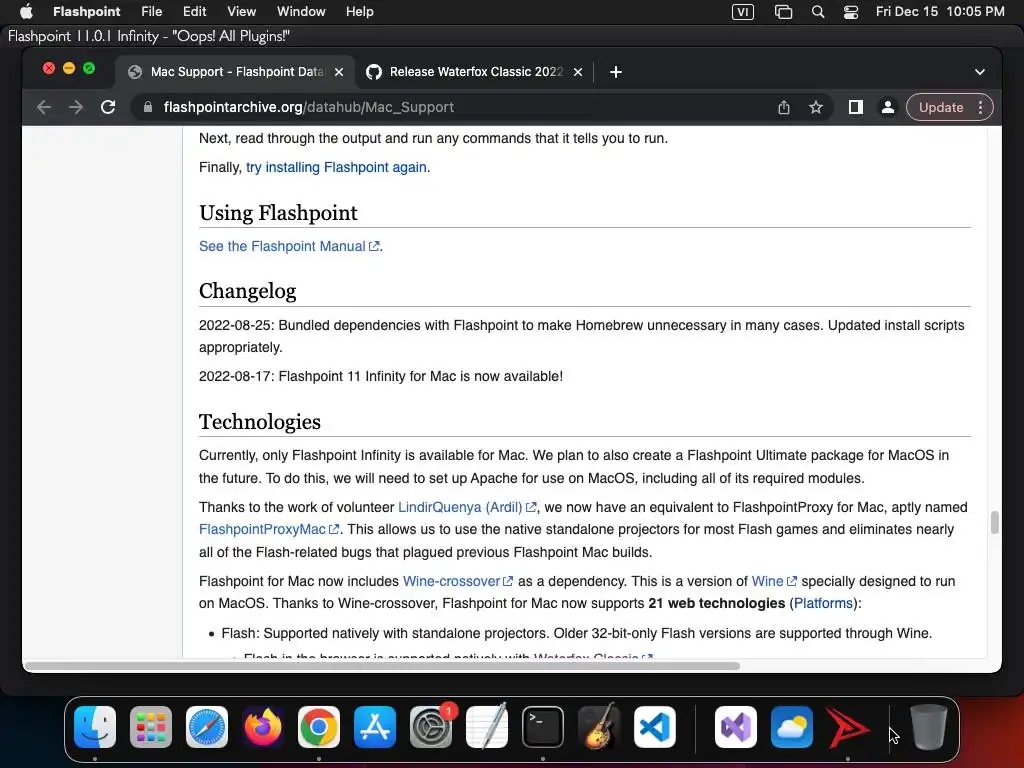This screenshot has width=1024, height=768.
Task: Open Terminal from the dock
Action: (x=543, y=727)
